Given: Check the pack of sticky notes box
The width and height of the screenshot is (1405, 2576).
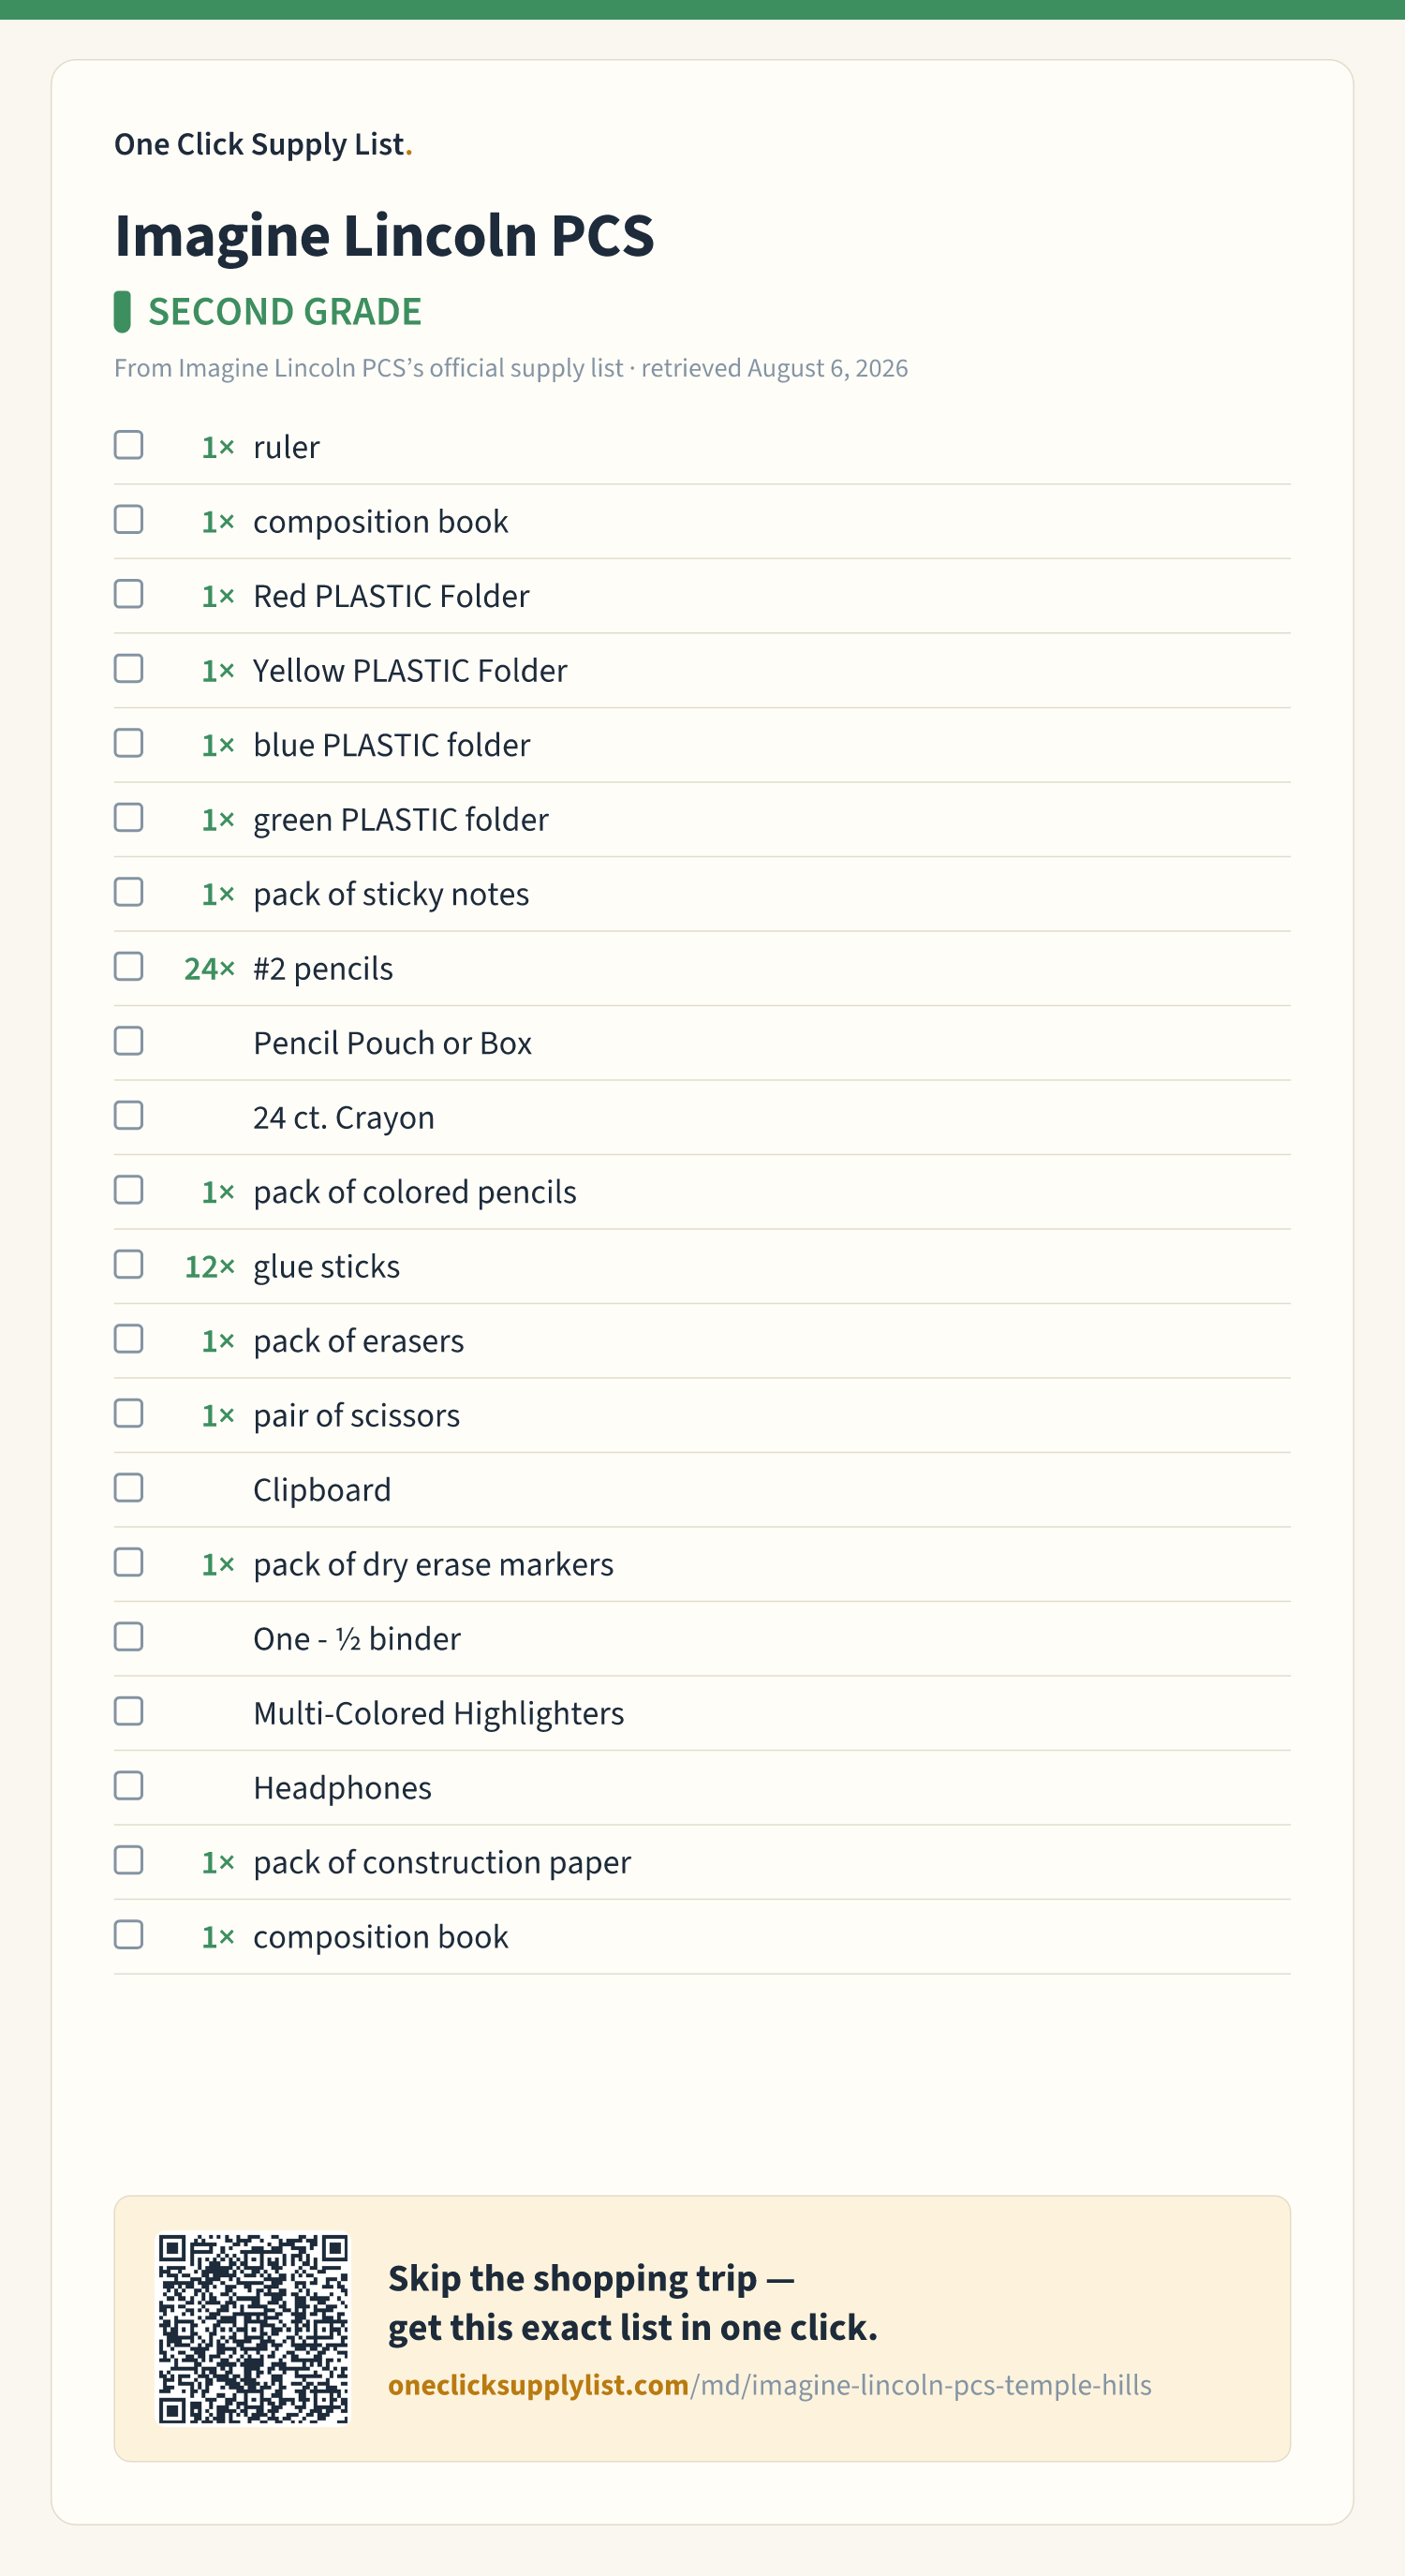Looking at the screenshot, I should pyautogui.click(x=128, y=892).
